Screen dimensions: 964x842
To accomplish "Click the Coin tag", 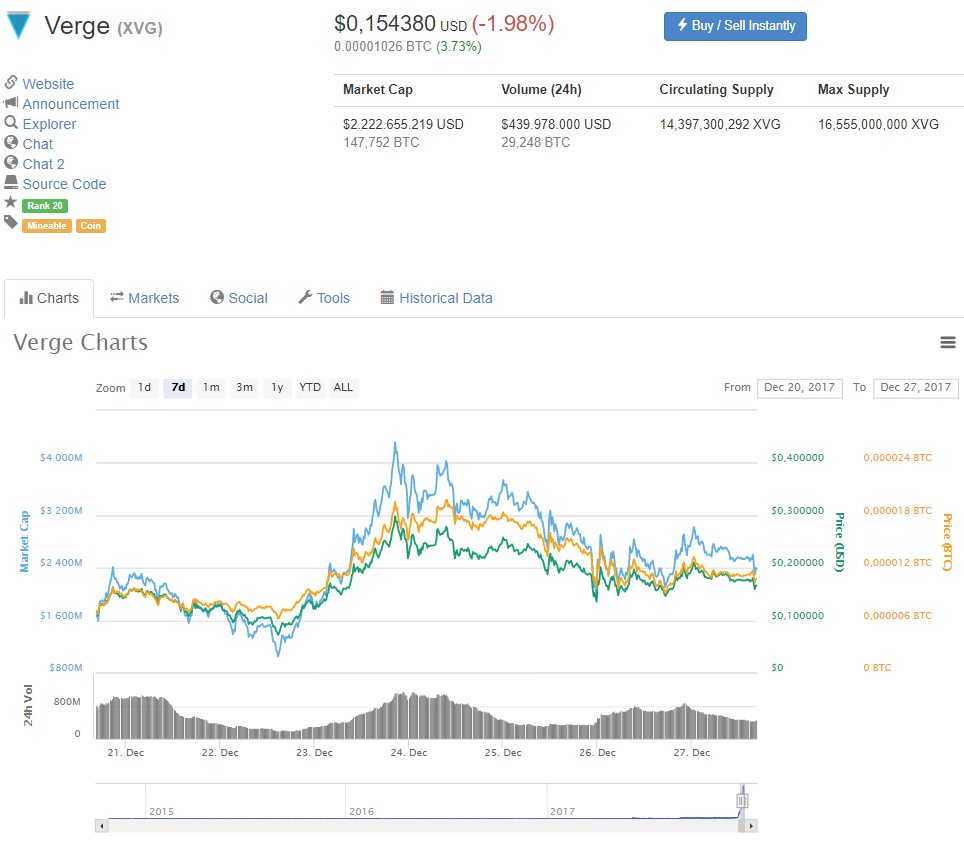I will coord(90,226).
